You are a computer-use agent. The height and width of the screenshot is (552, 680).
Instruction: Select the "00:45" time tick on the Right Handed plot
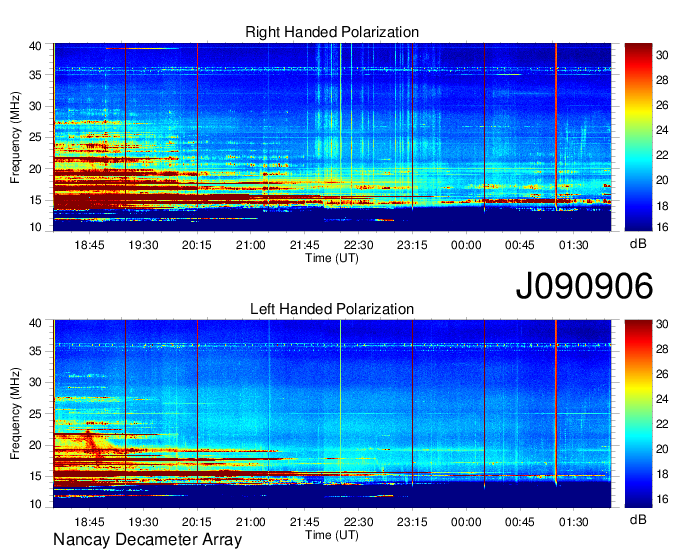pyautogui.click(x=520, y=245)
